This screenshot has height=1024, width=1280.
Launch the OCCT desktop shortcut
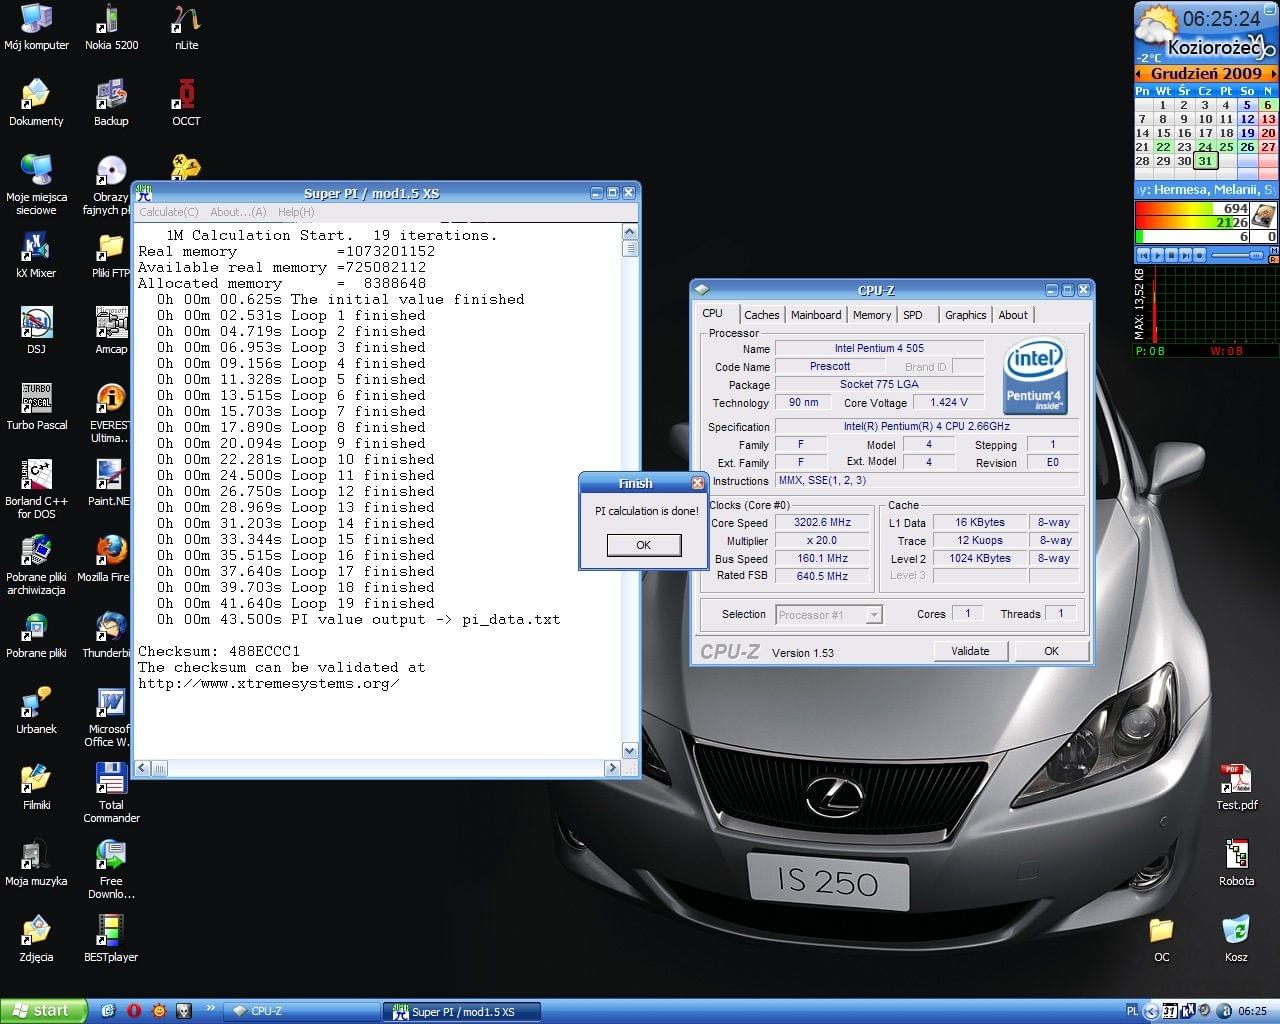pos(186,104)
